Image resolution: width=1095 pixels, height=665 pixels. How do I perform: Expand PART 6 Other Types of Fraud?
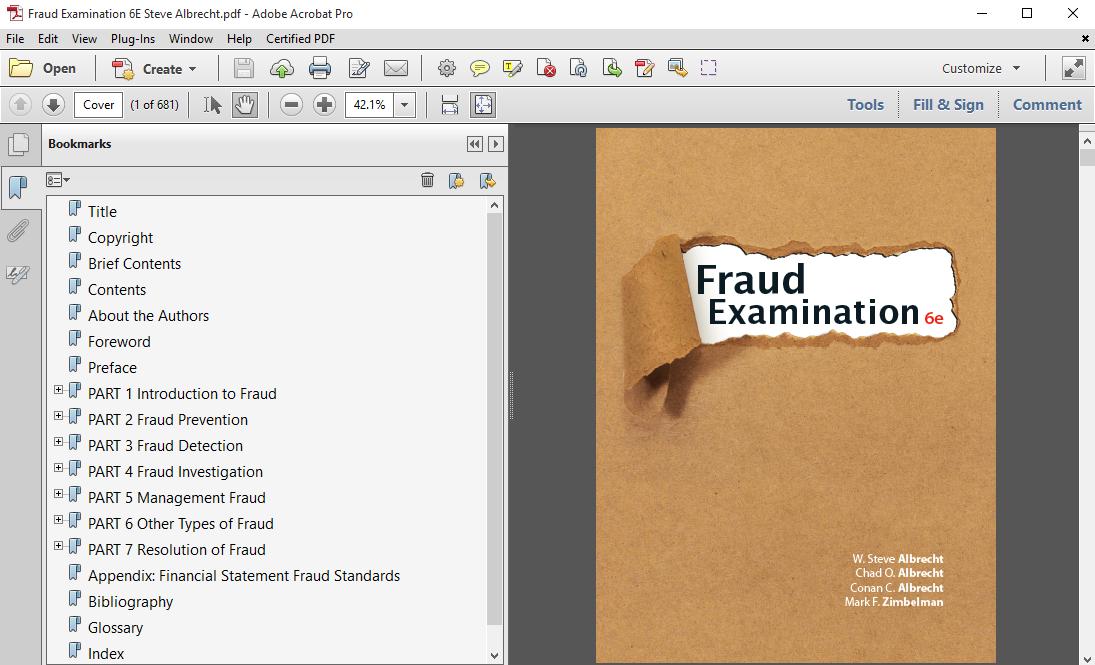59,519
